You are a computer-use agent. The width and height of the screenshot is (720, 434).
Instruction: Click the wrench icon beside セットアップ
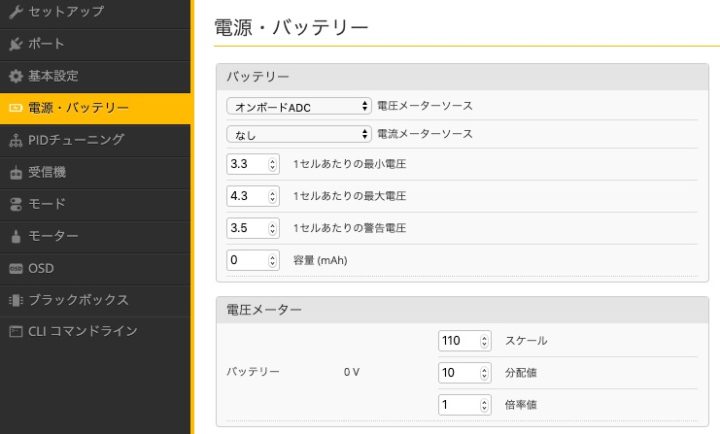click(15, 12)
